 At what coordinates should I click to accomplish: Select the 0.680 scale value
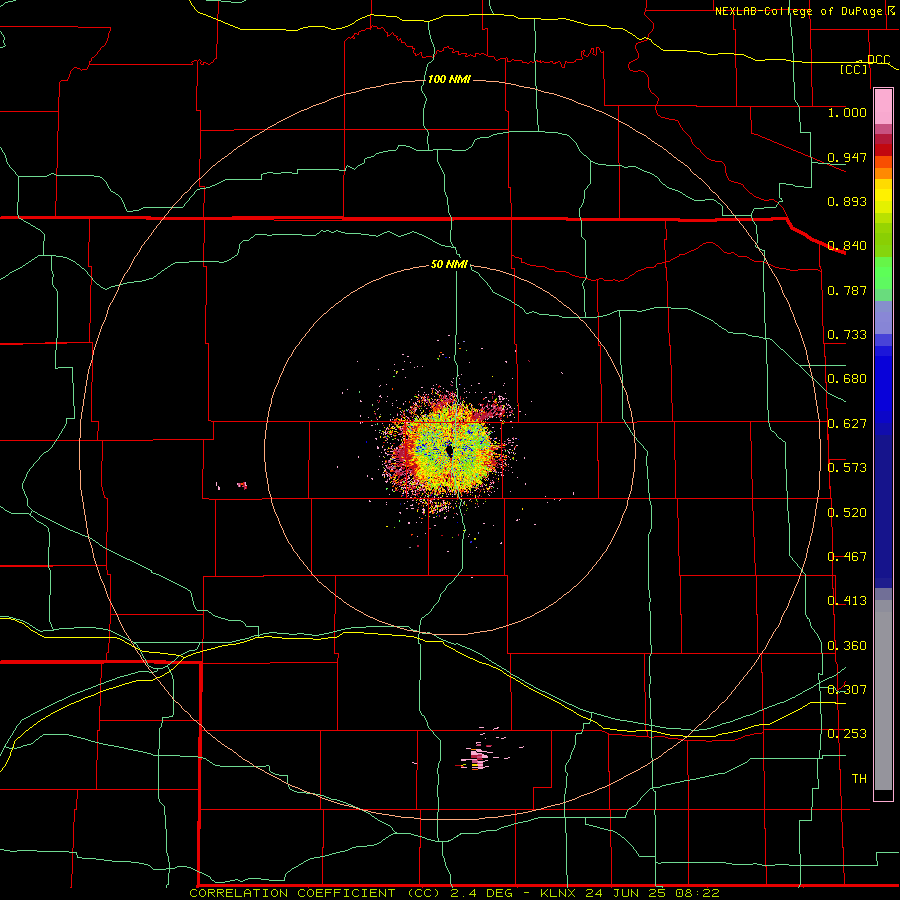[847, 379]
